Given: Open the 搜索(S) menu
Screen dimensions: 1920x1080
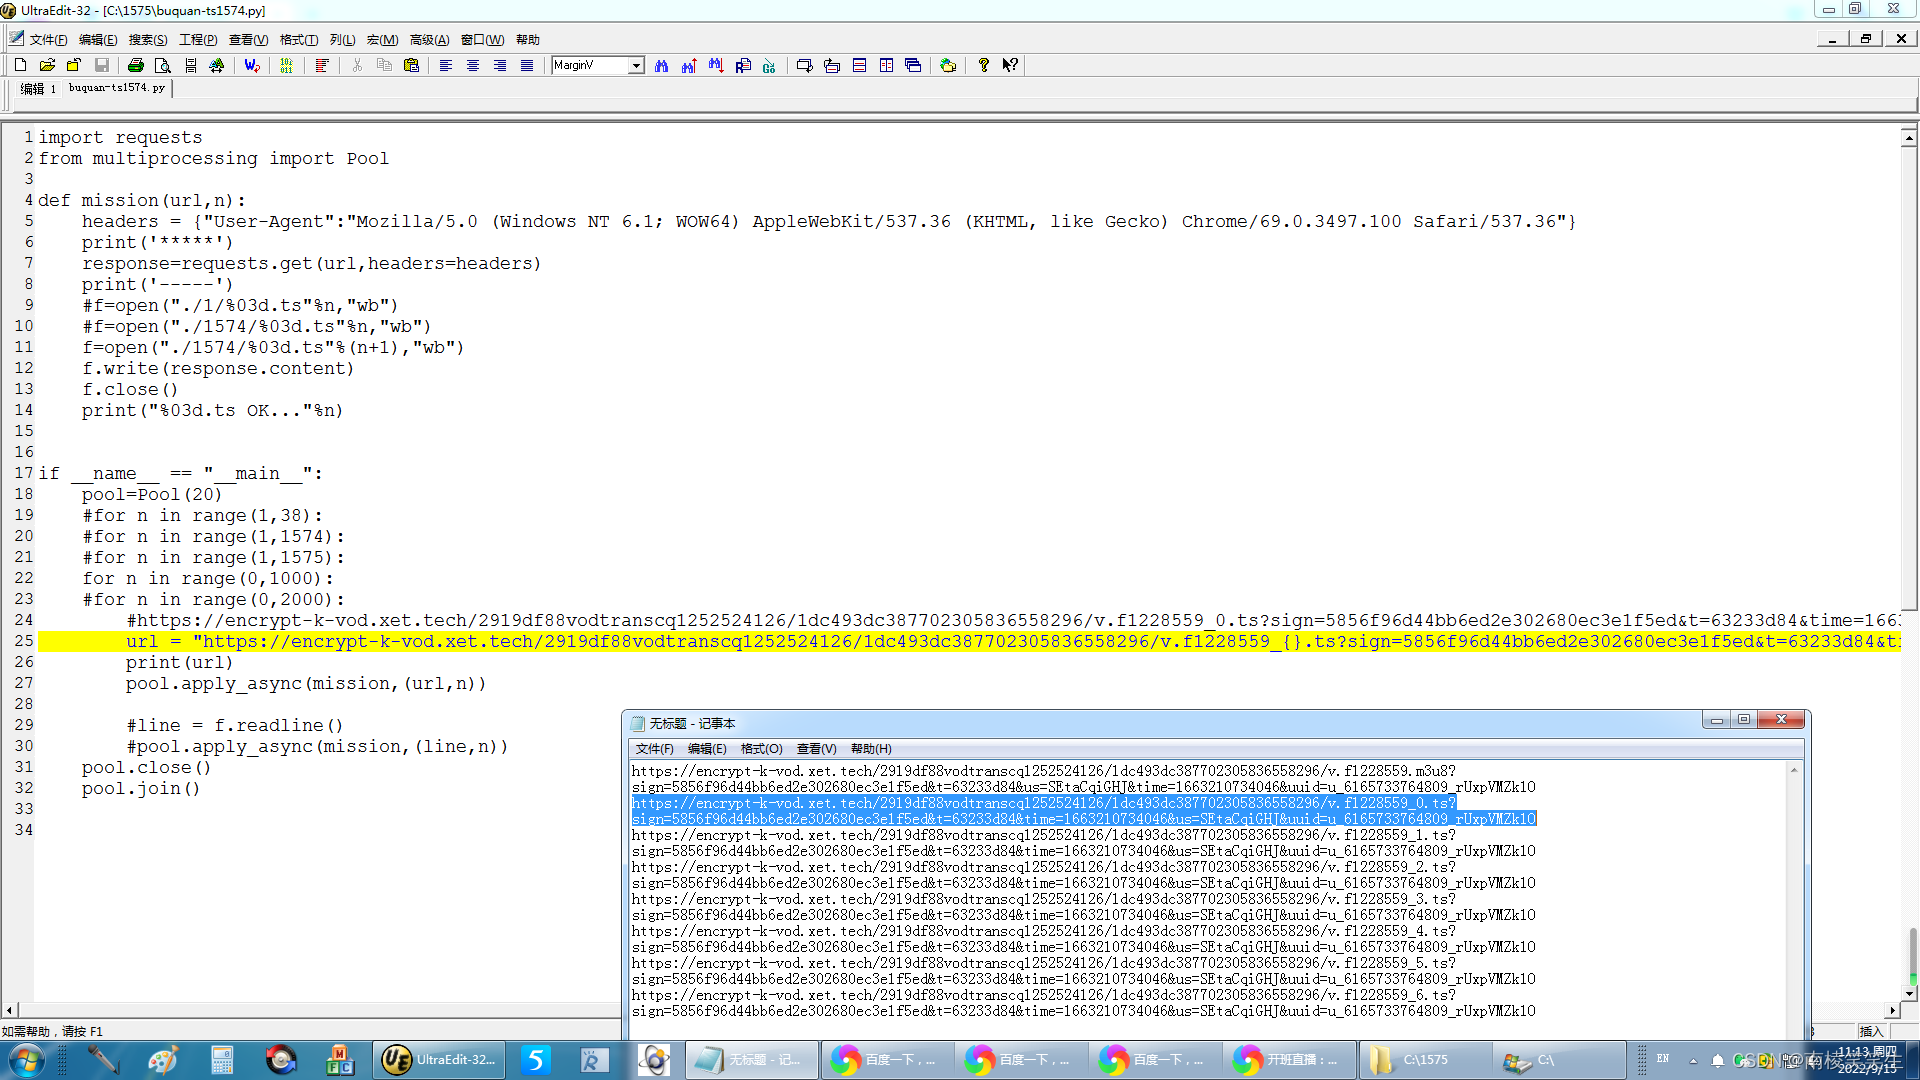Looking at the screenshot, I should pyautogui.click(x=148, y=40).
